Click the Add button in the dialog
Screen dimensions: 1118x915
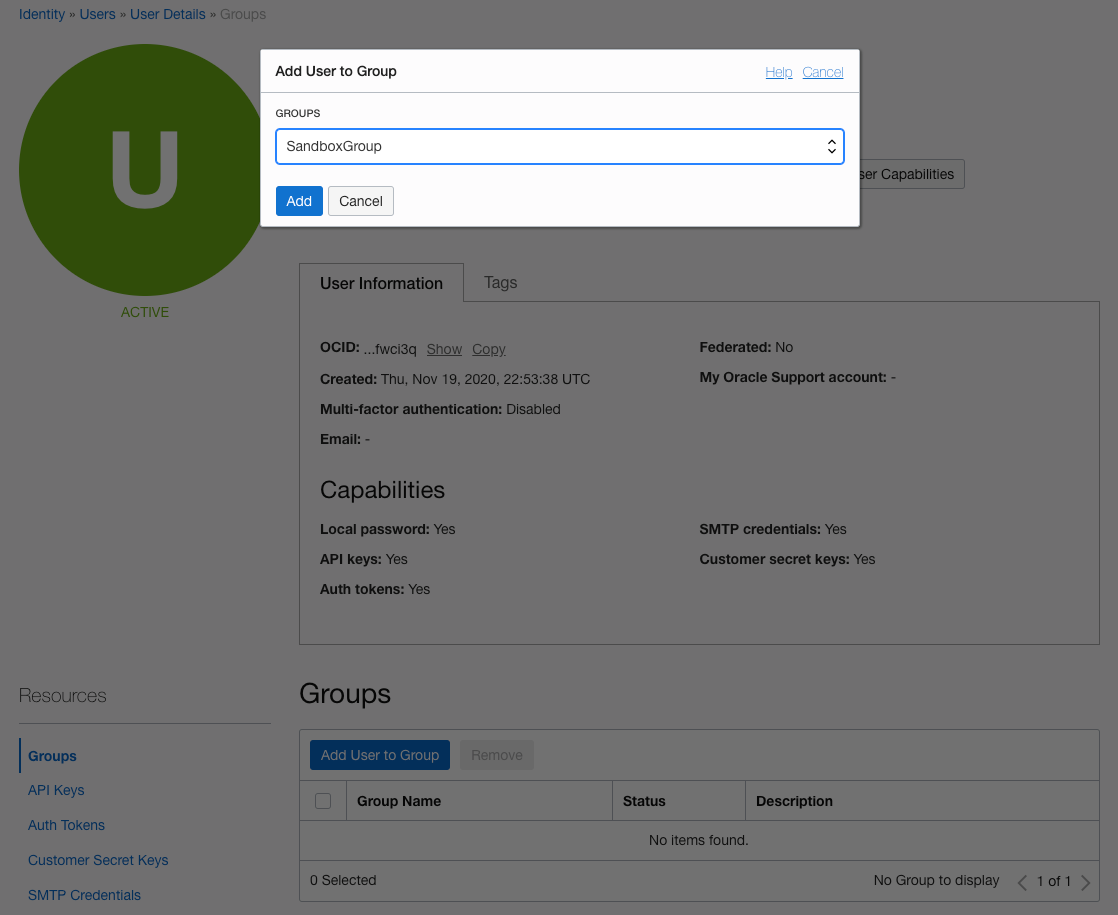tap(298, 200)
